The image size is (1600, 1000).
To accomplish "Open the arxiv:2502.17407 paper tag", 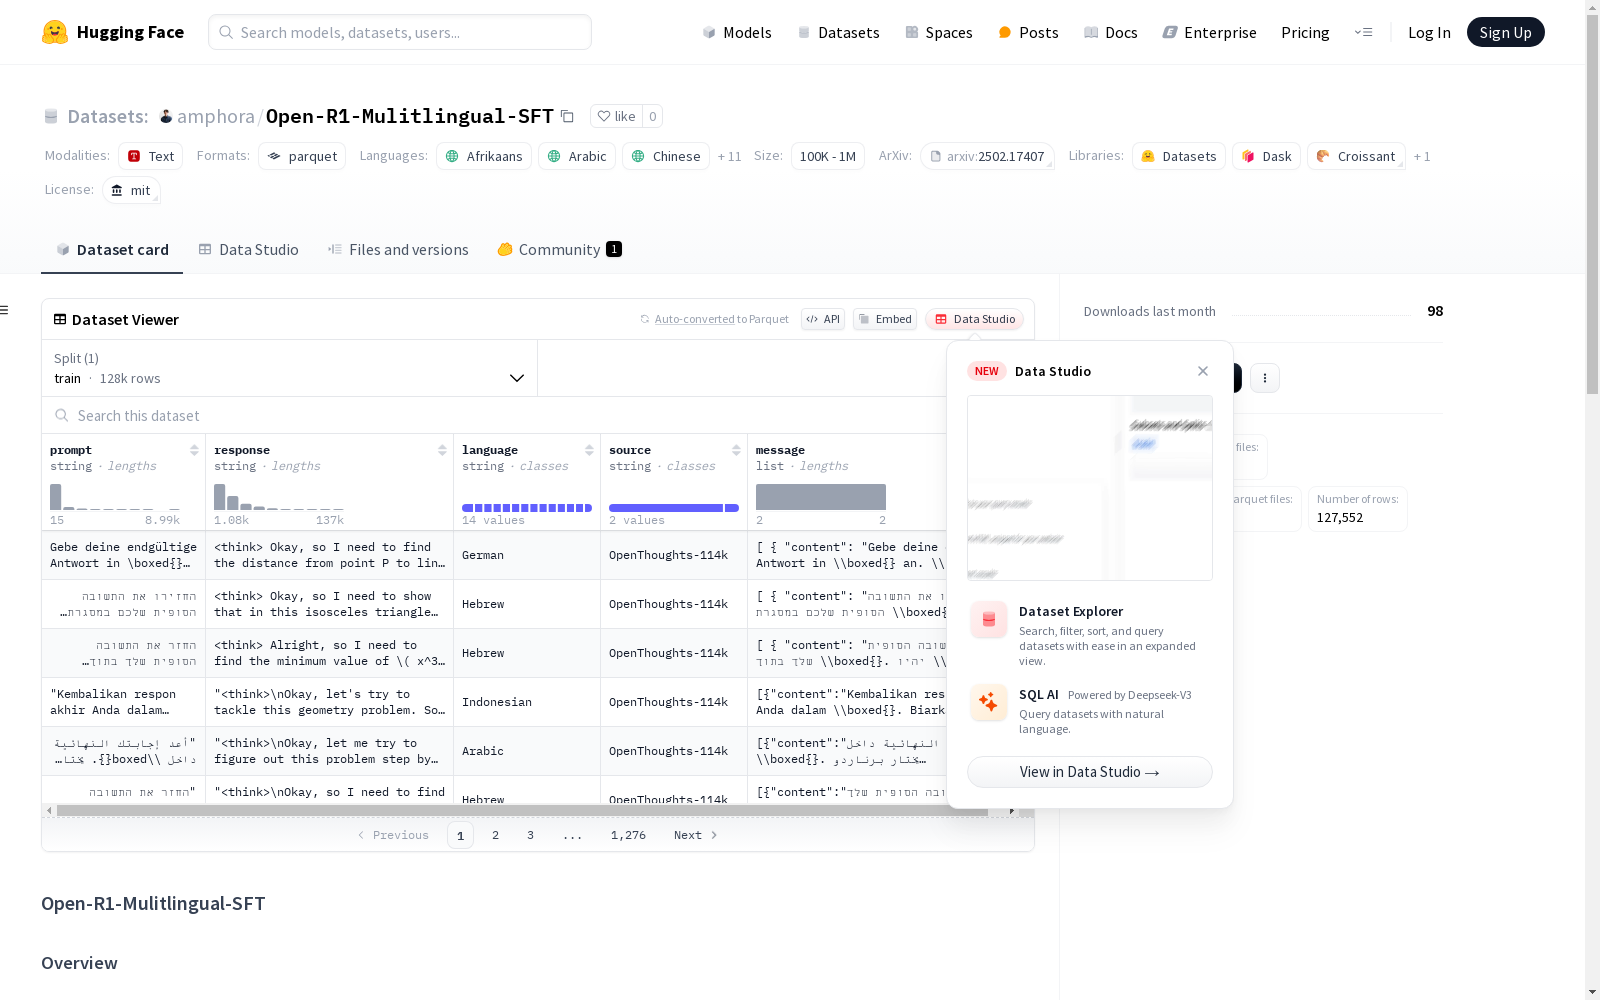I will 987,156.
